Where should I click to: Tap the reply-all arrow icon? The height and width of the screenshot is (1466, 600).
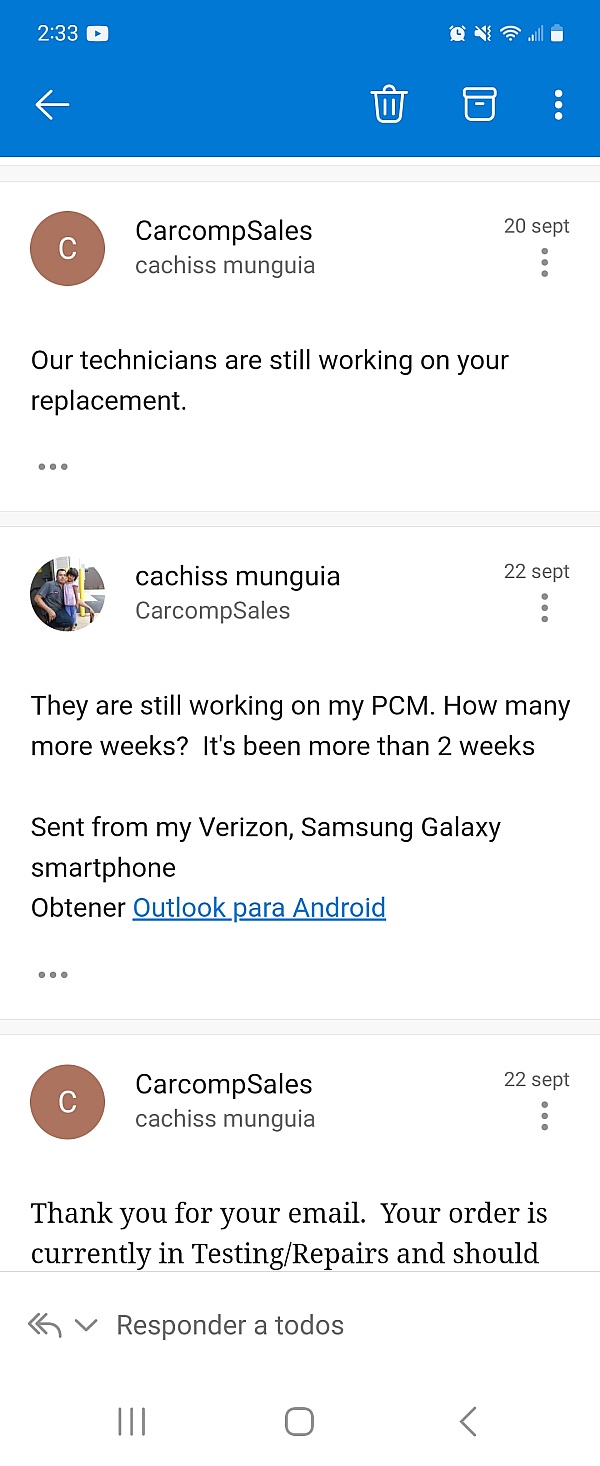pyautogui.click(x=45, y=1326)
